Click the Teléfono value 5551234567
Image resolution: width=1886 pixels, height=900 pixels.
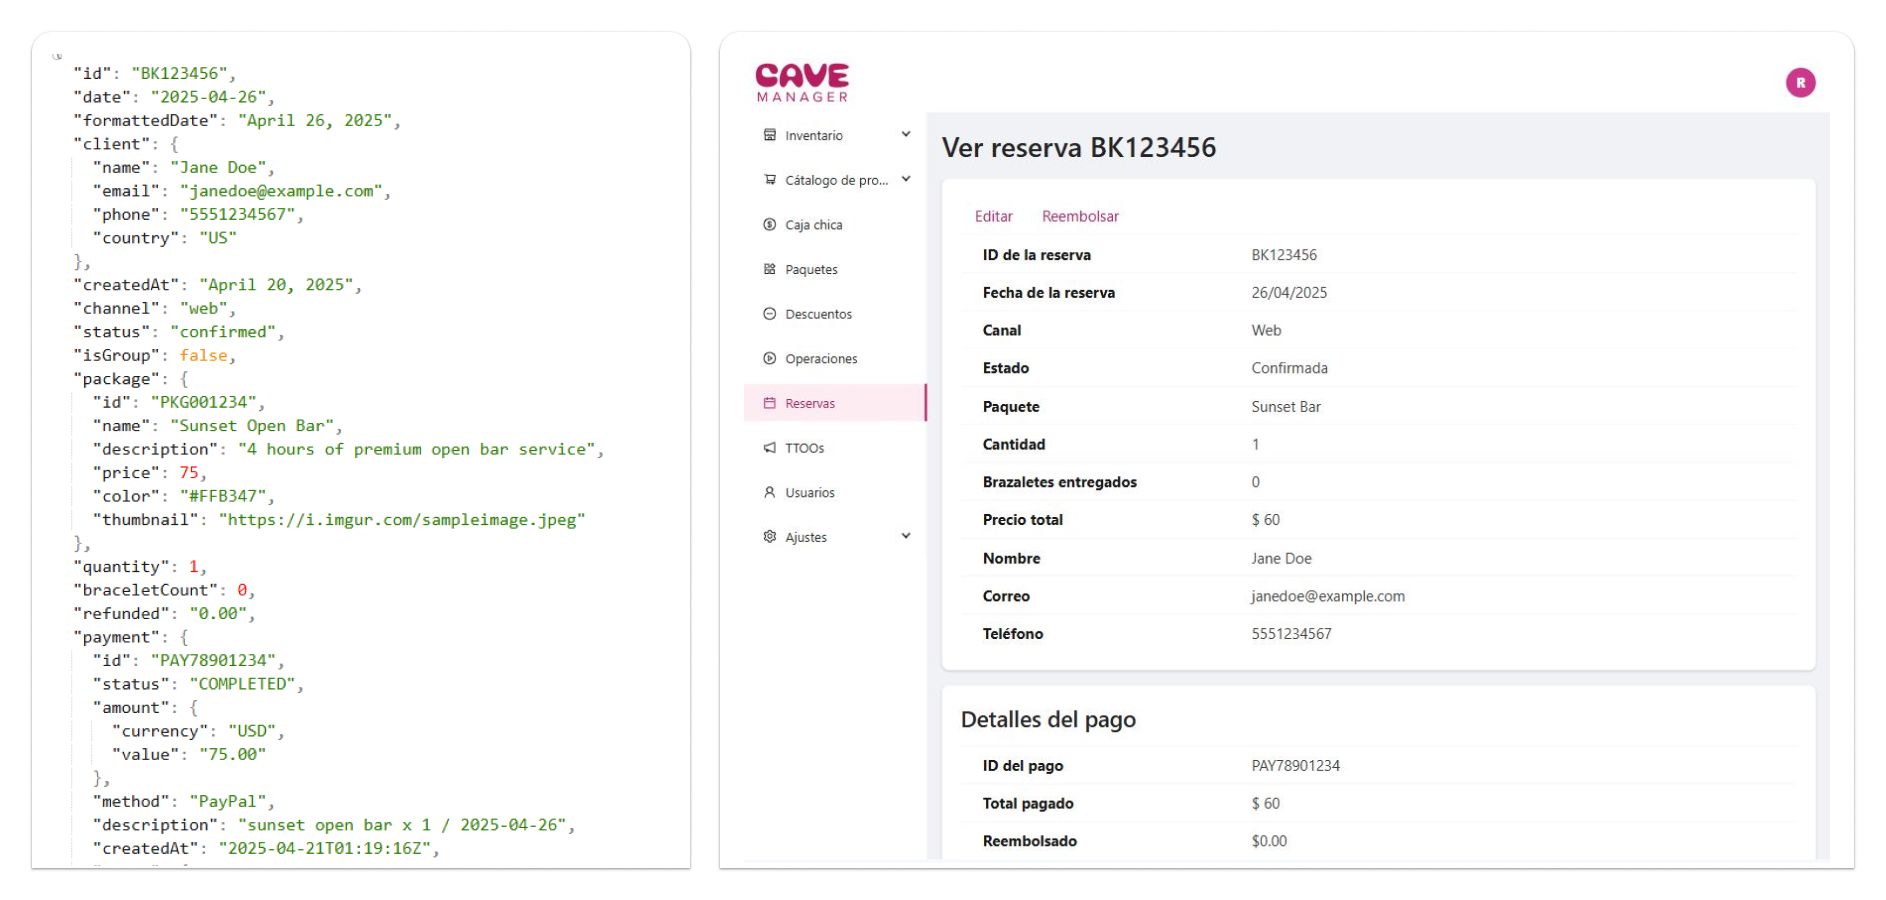coord(1291,634)
